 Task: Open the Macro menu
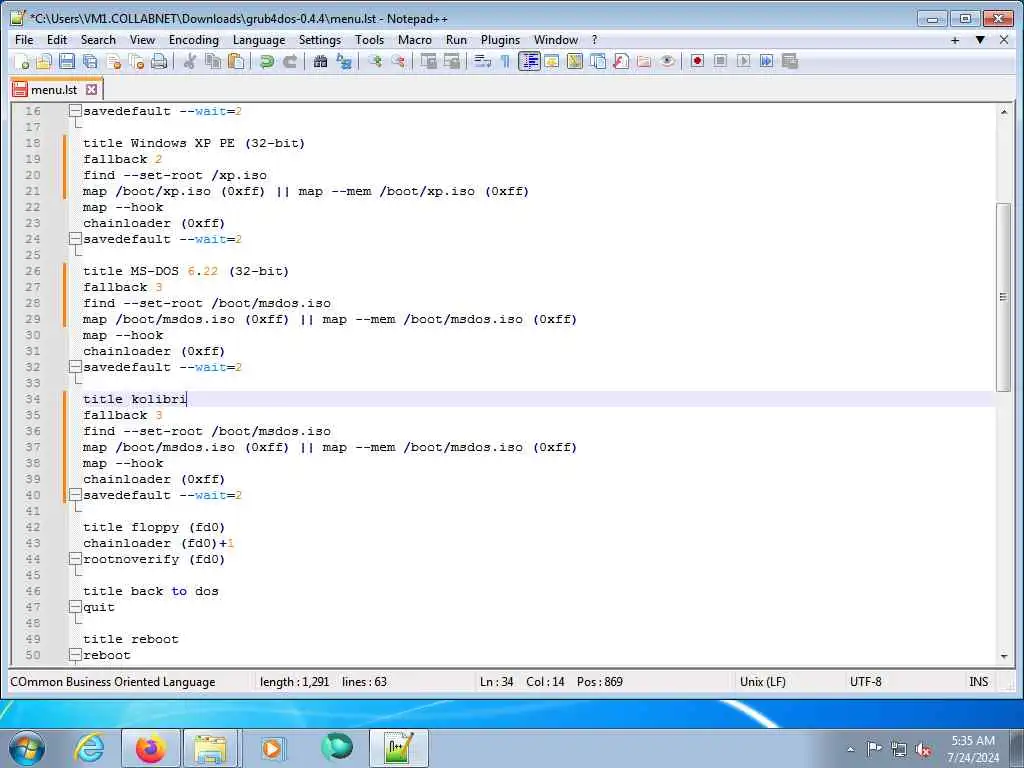[x=415, y=40]
